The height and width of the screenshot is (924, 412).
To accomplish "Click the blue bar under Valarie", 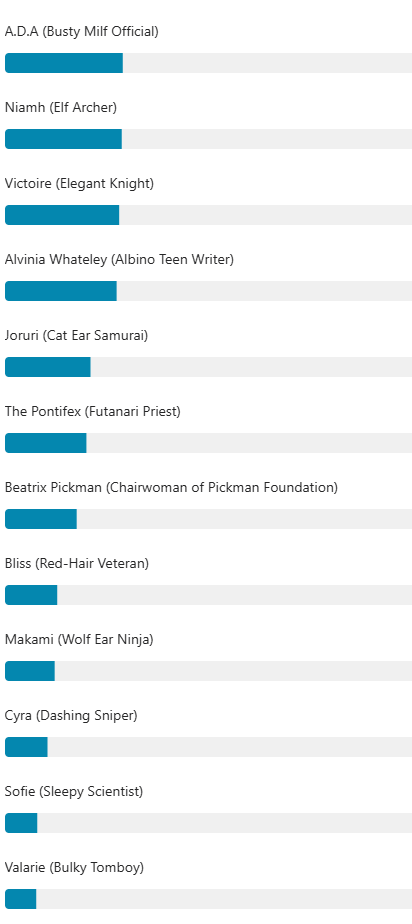I will coord(21,899).
